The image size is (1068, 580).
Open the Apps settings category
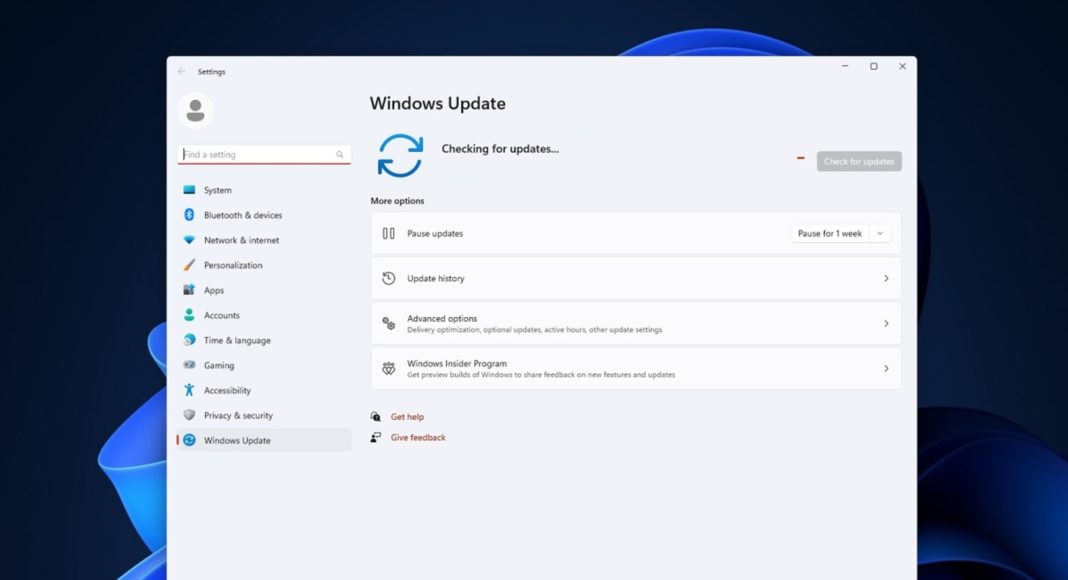[264, 290]
